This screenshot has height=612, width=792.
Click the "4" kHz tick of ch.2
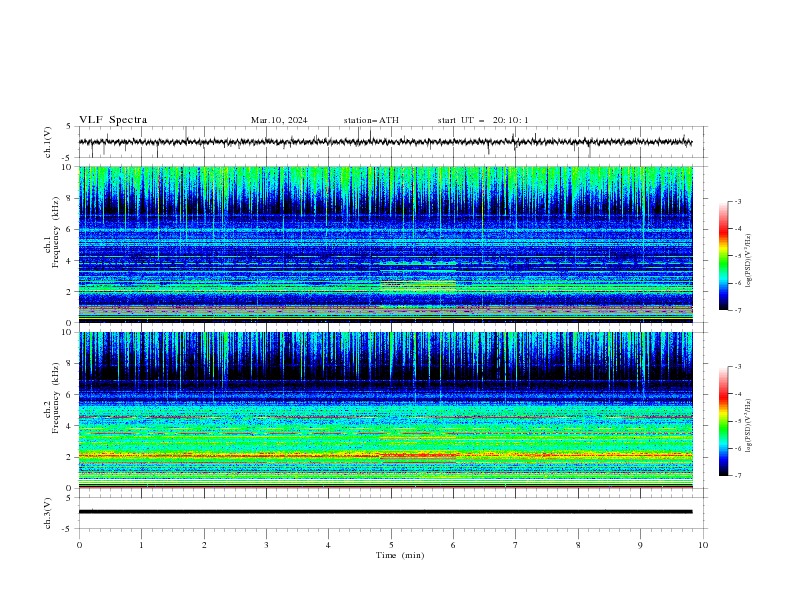71,426
